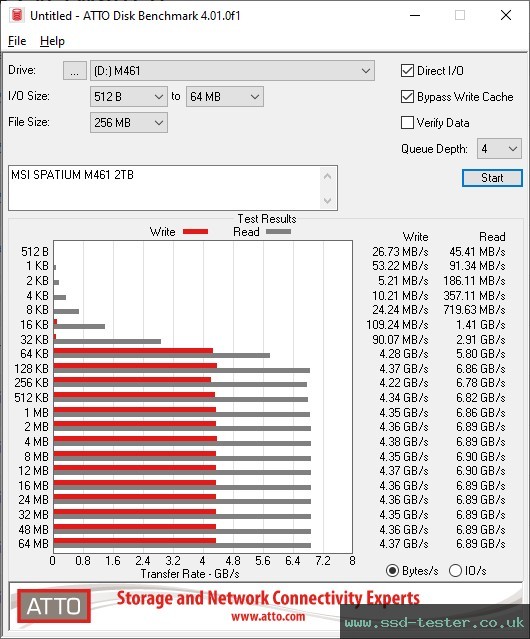Screen dimensions: 530x639
Task: Click the red 64 MB write bar
Action: pyautogui.click(x=135, y=541)
